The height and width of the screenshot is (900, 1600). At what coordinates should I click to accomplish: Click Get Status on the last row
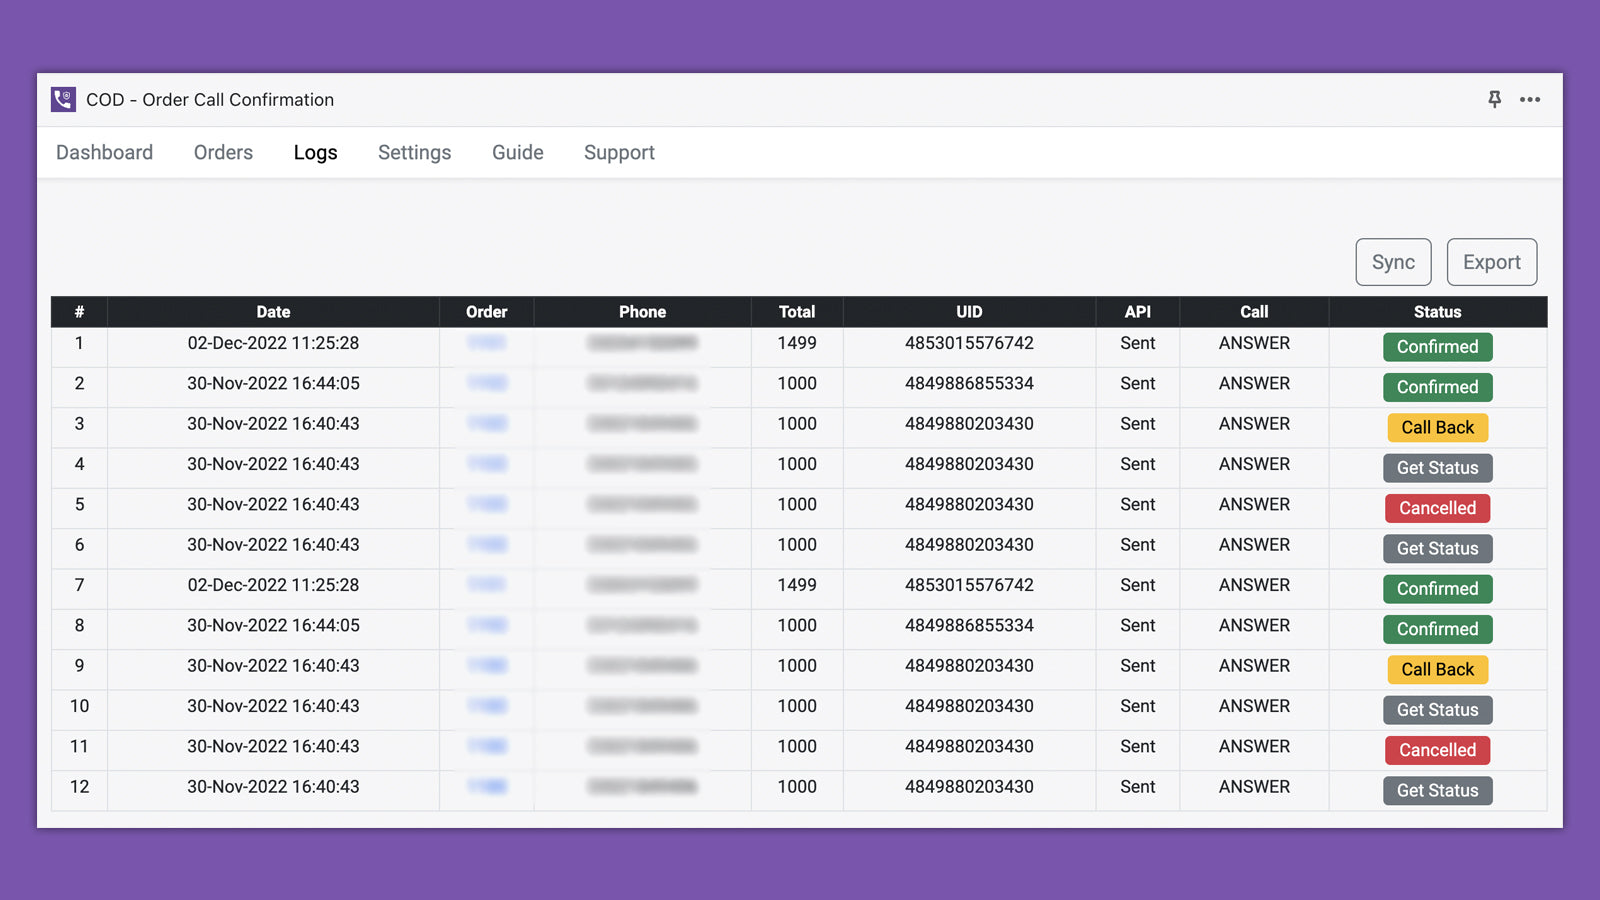click(x=1437, y=790)
